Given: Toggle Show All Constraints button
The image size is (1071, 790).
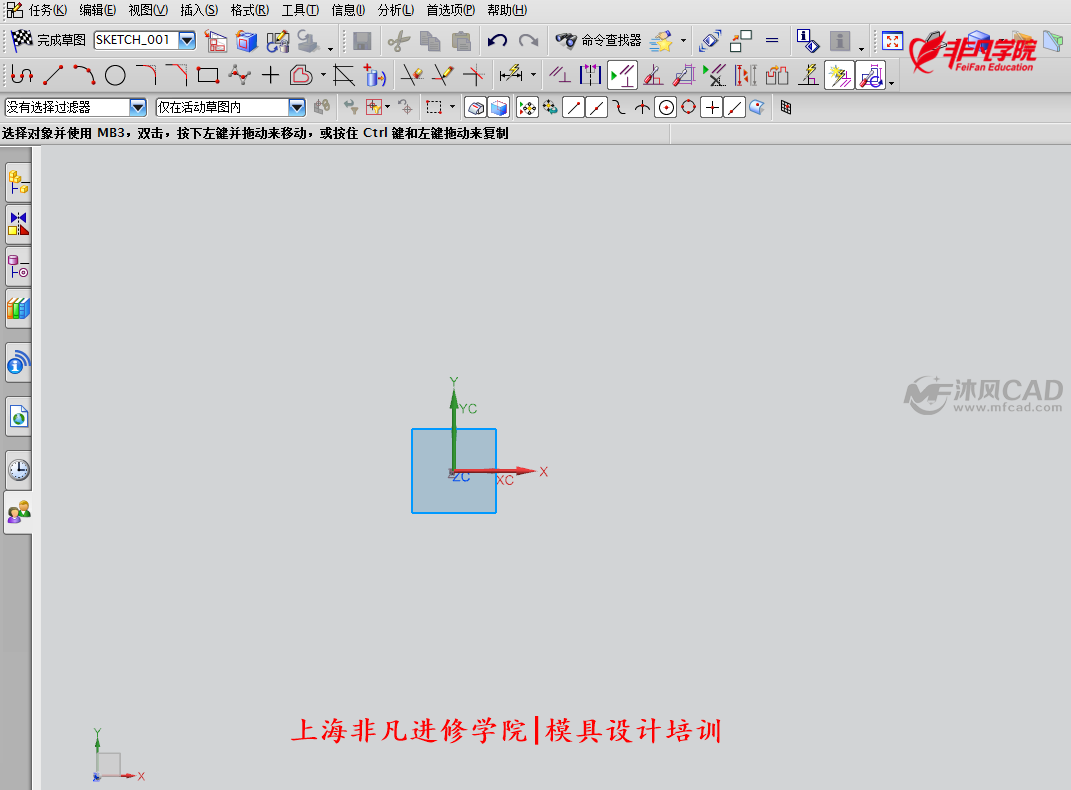Looking at the screenshot, I should pos(622,75).
